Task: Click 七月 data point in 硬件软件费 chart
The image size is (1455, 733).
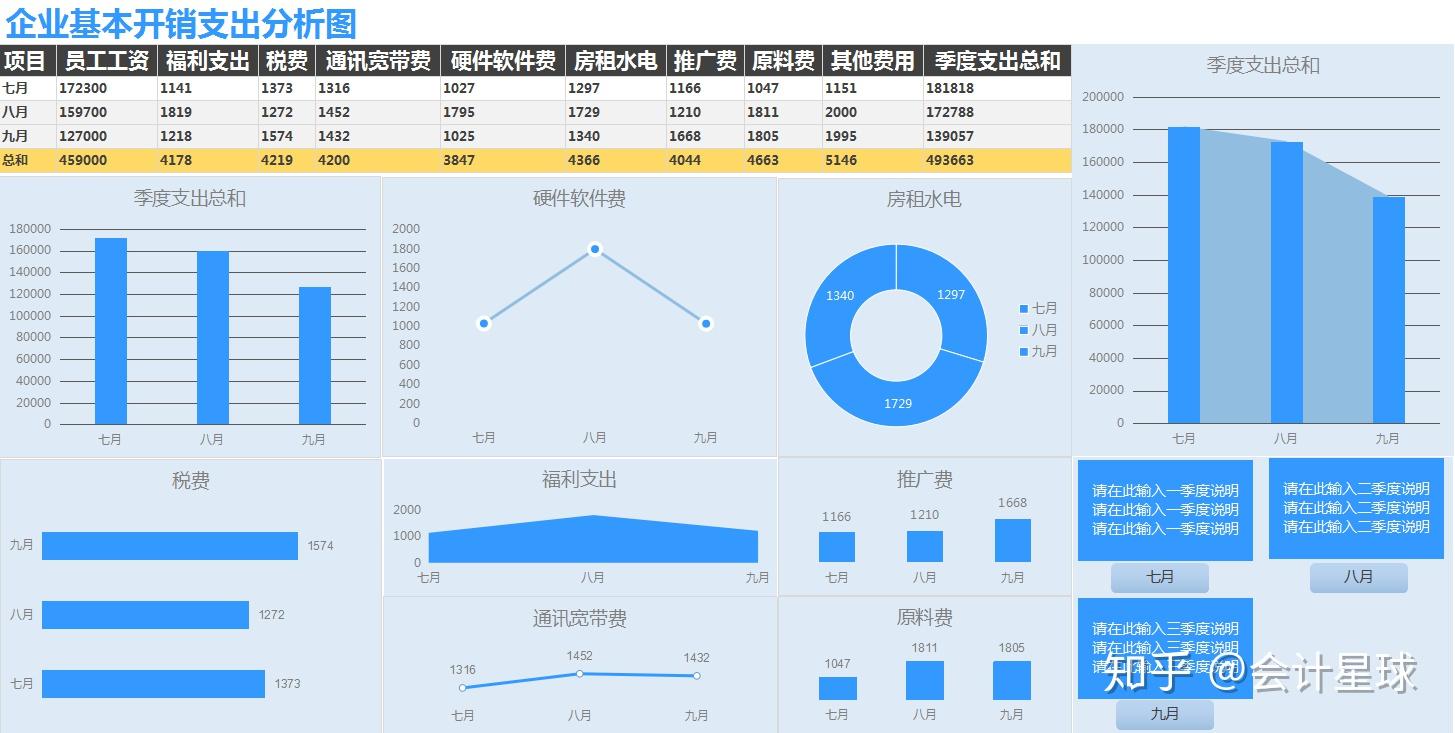Action: pyautogui.click(x=484, y=323)
